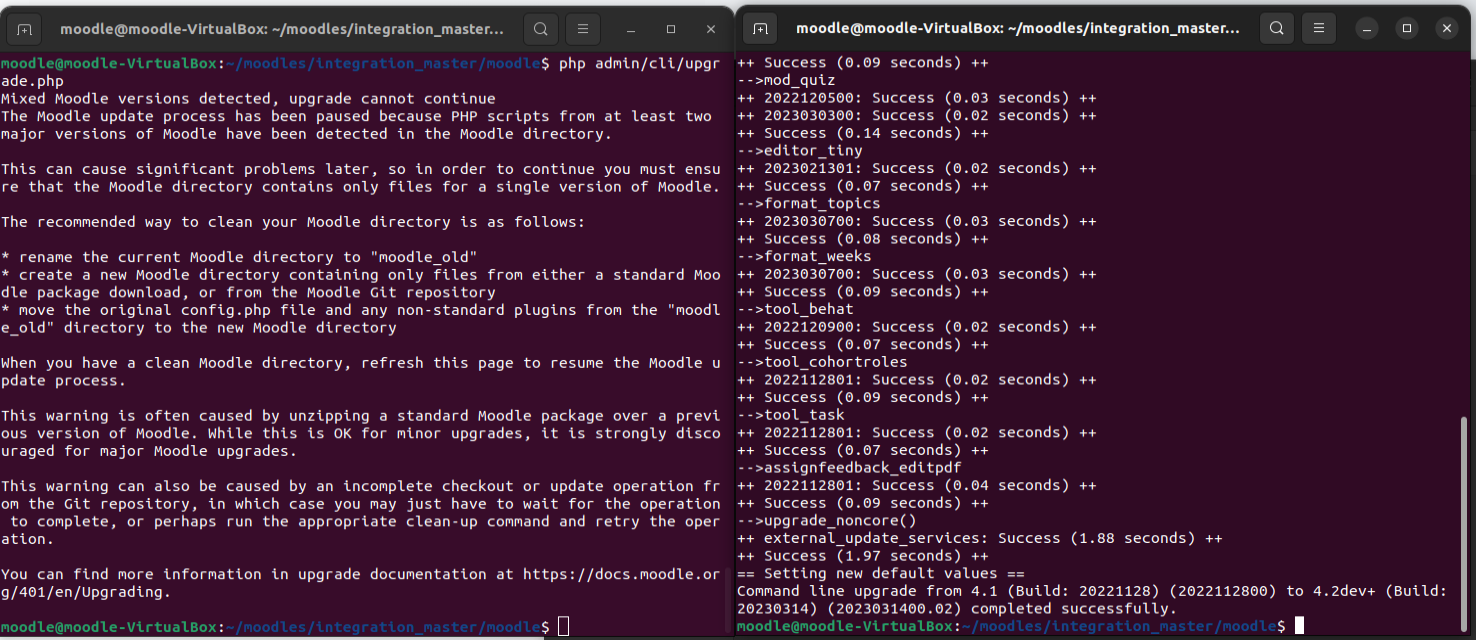This screenshot has height=640, width=1476.
Task: Click the "++ 2022120500: Success (0.03 seconds) ++" line
Action: point(917,98)
